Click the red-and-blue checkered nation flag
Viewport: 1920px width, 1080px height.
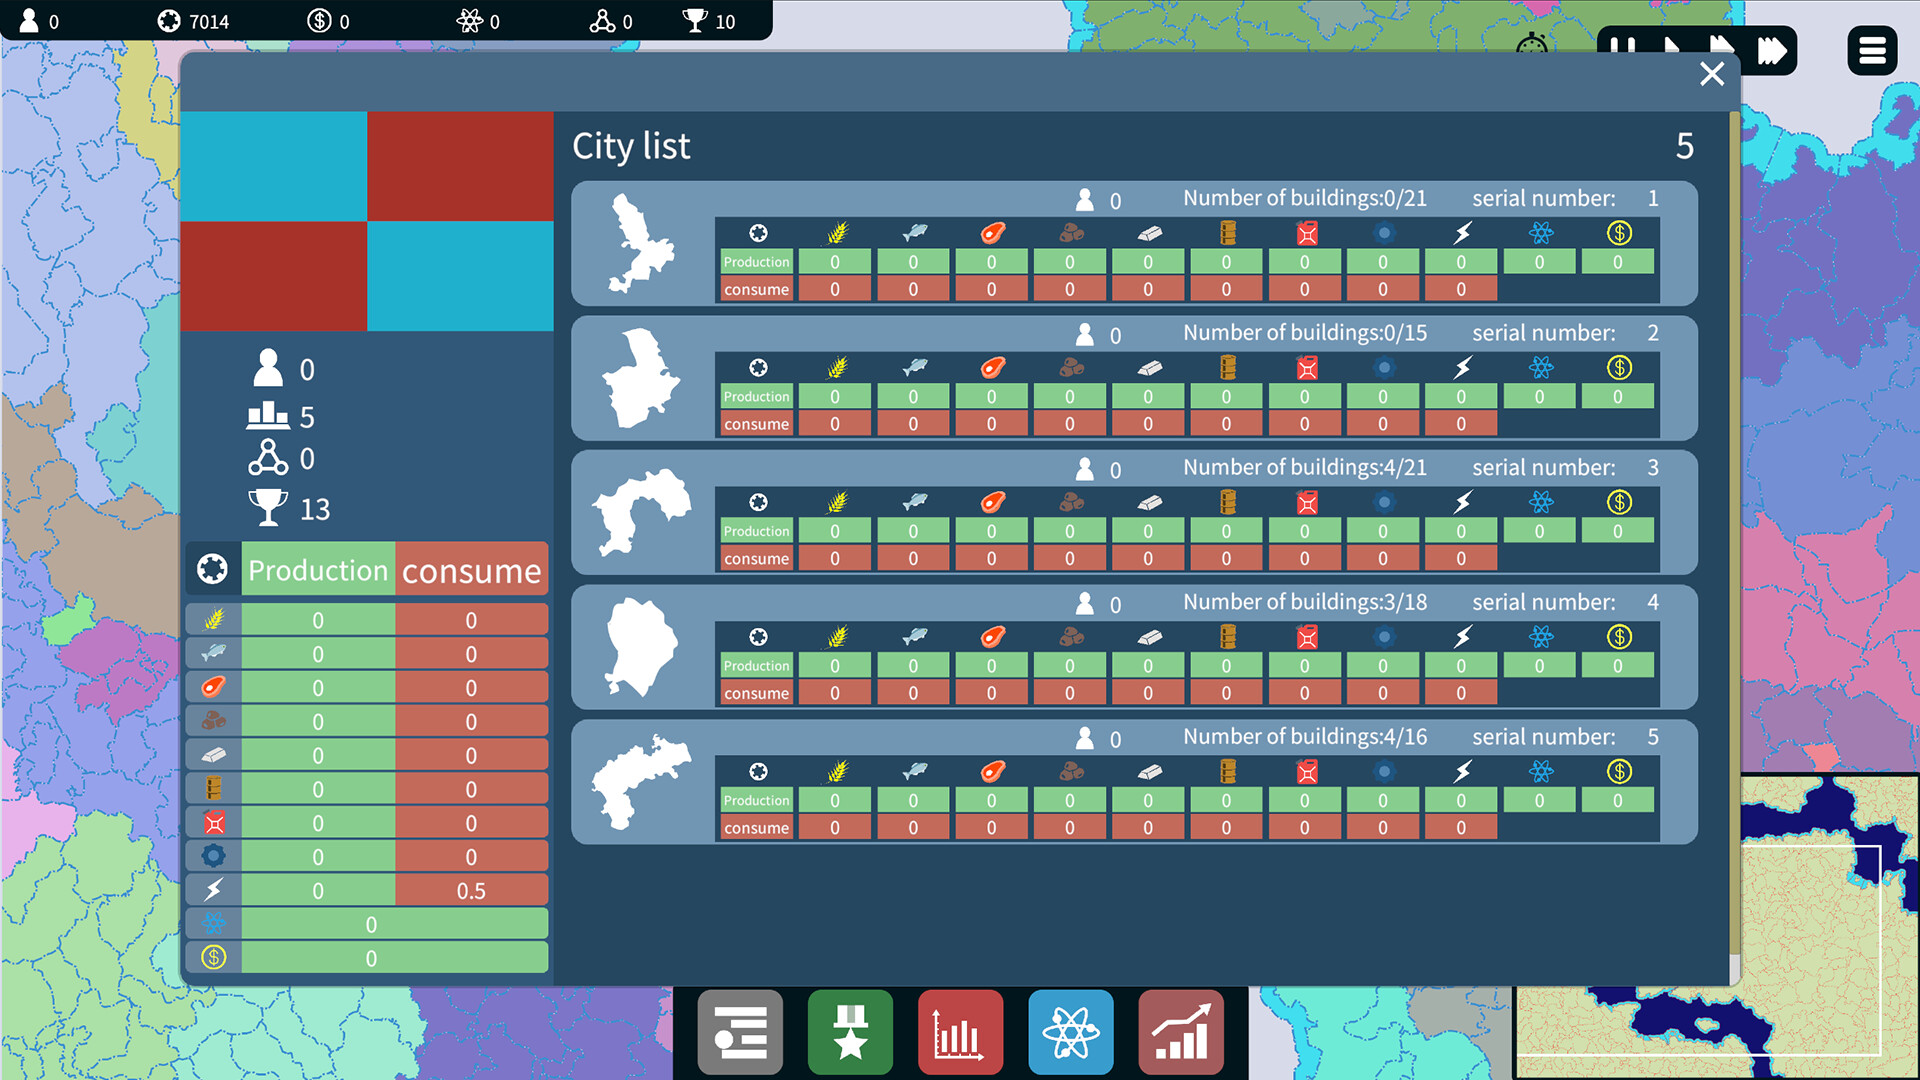pyautogui.click(x=367, y=221)
